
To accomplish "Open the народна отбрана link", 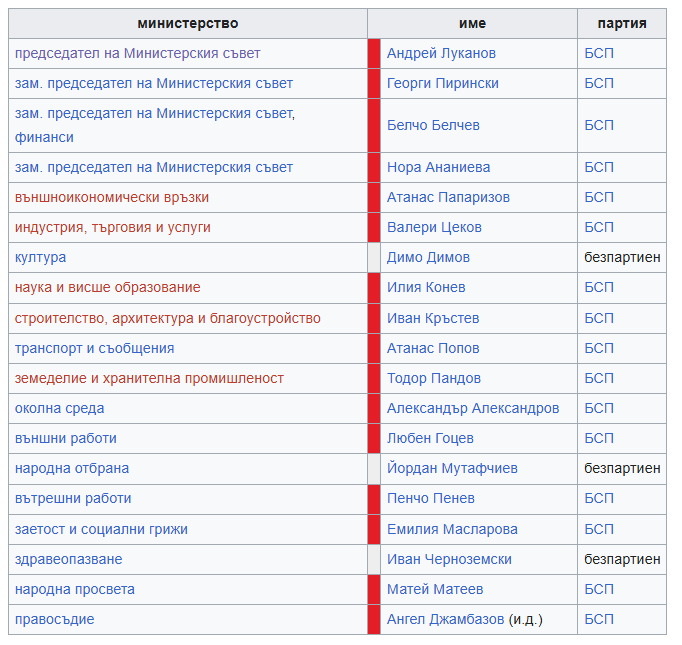I will point(72,468).
